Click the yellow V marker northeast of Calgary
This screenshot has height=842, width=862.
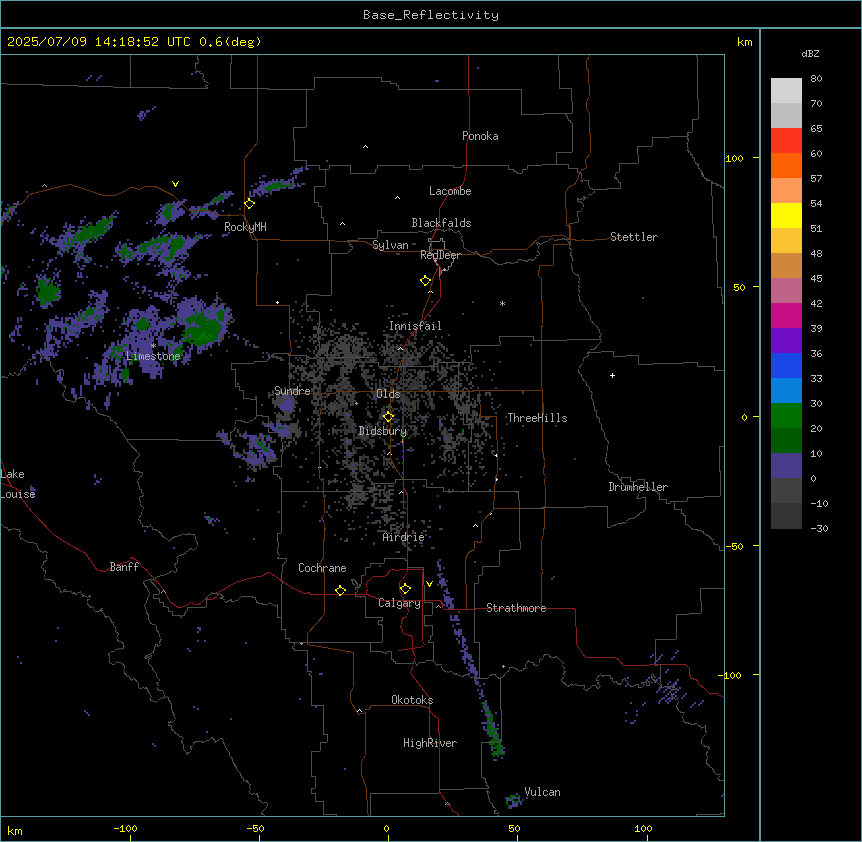[x=429, y=584]
